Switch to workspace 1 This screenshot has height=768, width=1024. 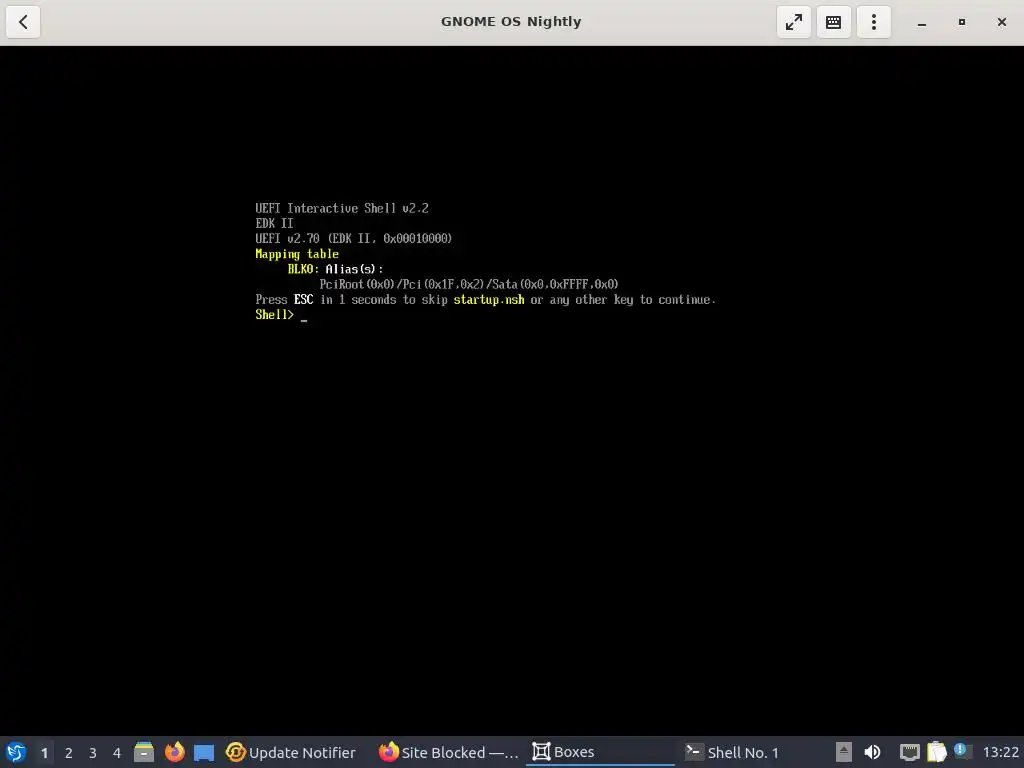pos(44,753)
